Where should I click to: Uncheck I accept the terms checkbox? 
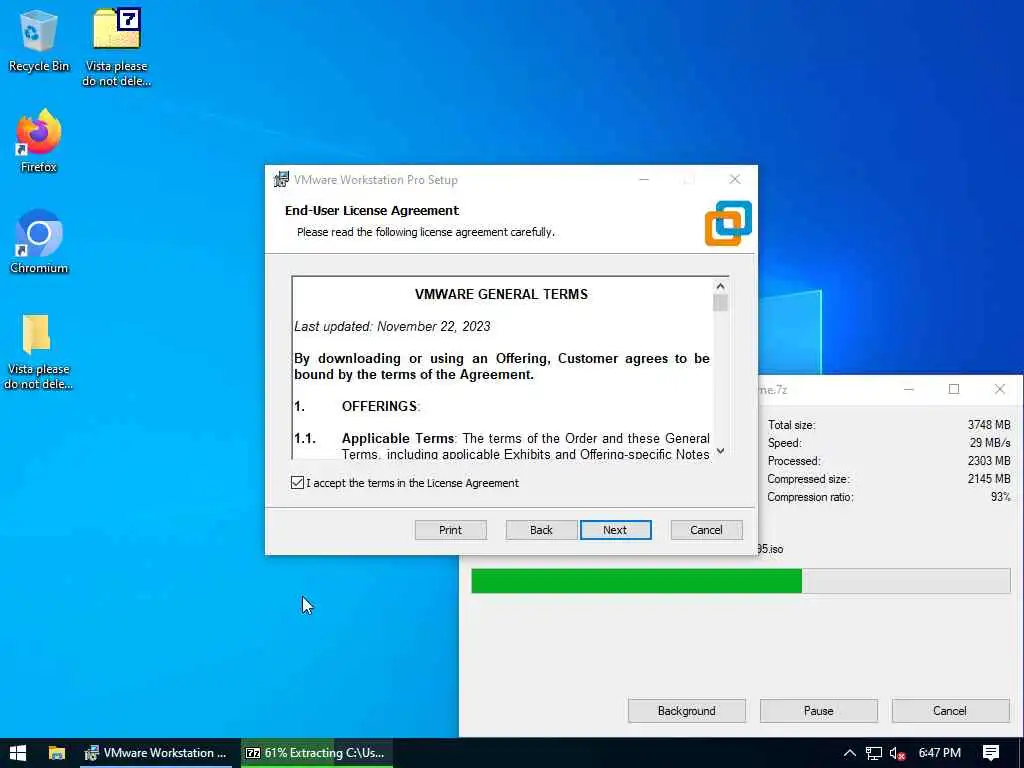[x=297, y=483]
